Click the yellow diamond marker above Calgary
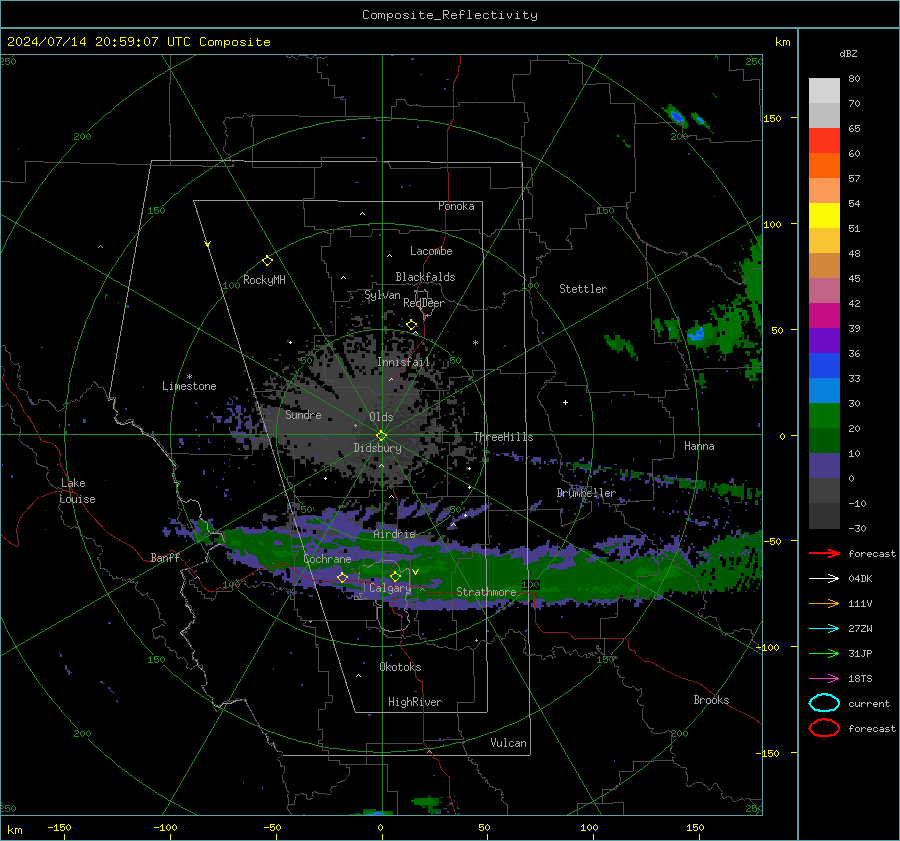Image resolution: width=900 pixels, height=841 pixels. [x=395, y=576]
